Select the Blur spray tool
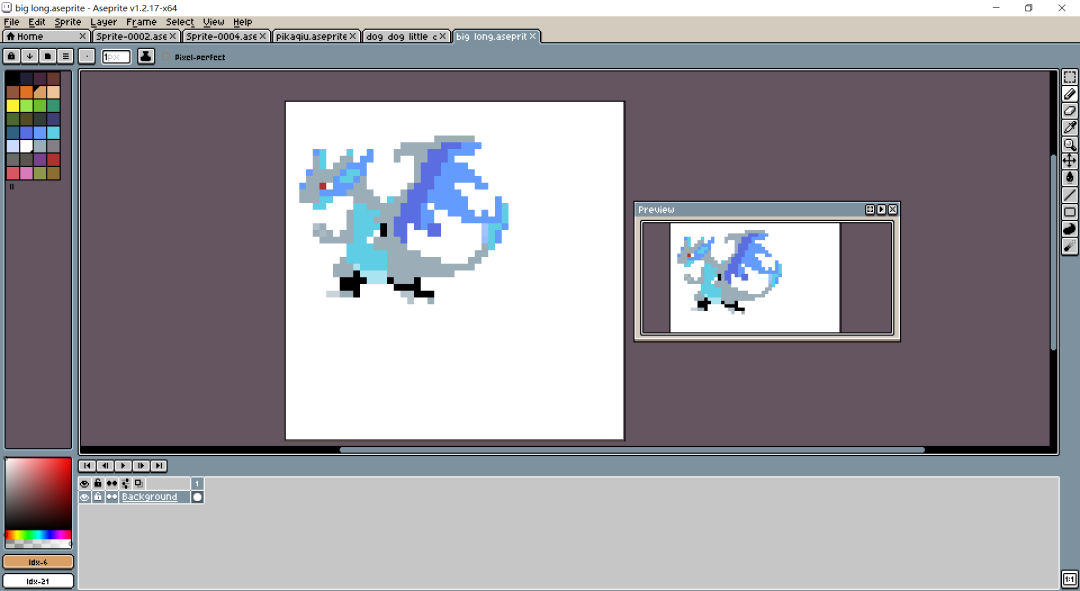The image size is (1080, 591). click(x=1070, y=245)
